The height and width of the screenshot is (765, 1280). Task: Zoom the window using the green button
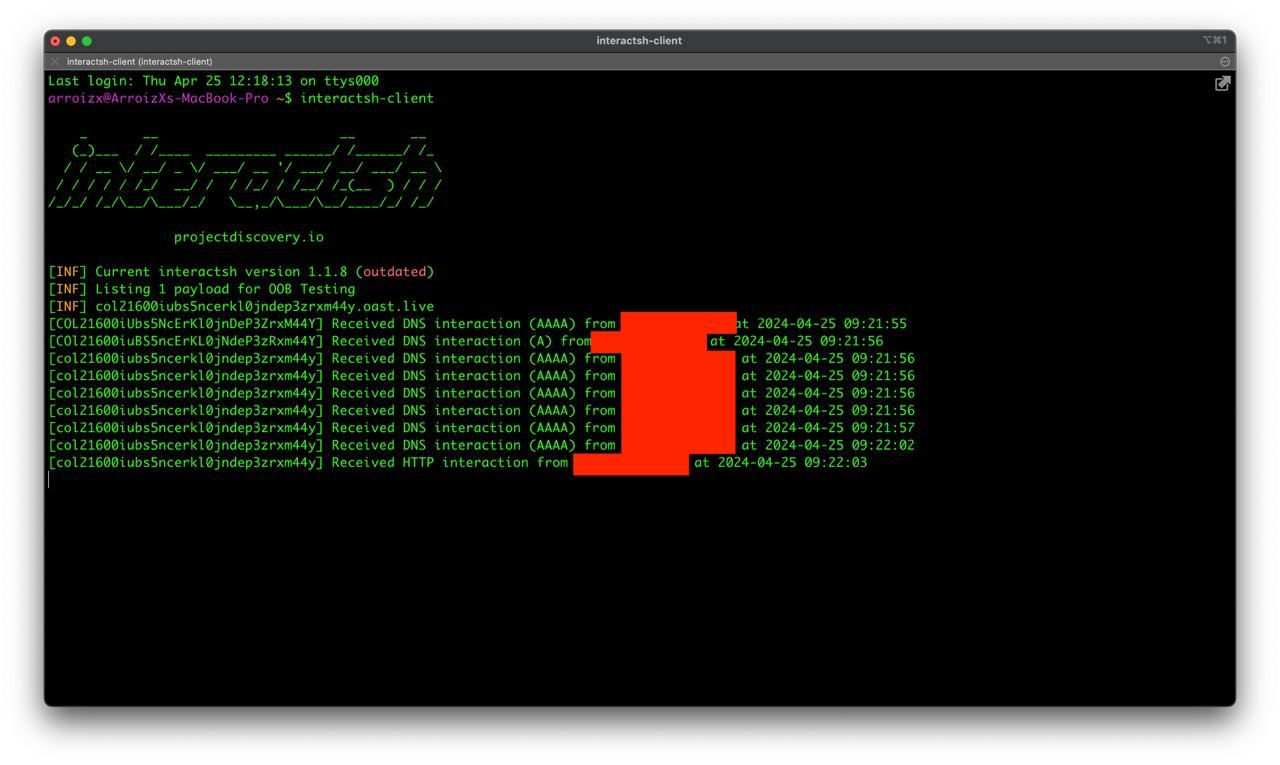click(87, 41)
